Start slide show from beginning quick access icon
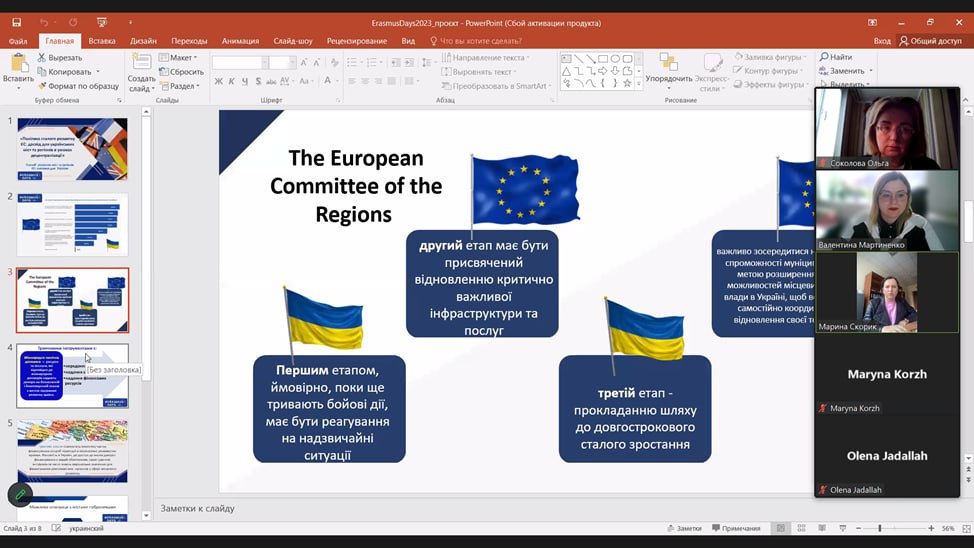Image resolution: width=974 pixels, height=548 pixels. pyautogui.click(x=102, y=22)
